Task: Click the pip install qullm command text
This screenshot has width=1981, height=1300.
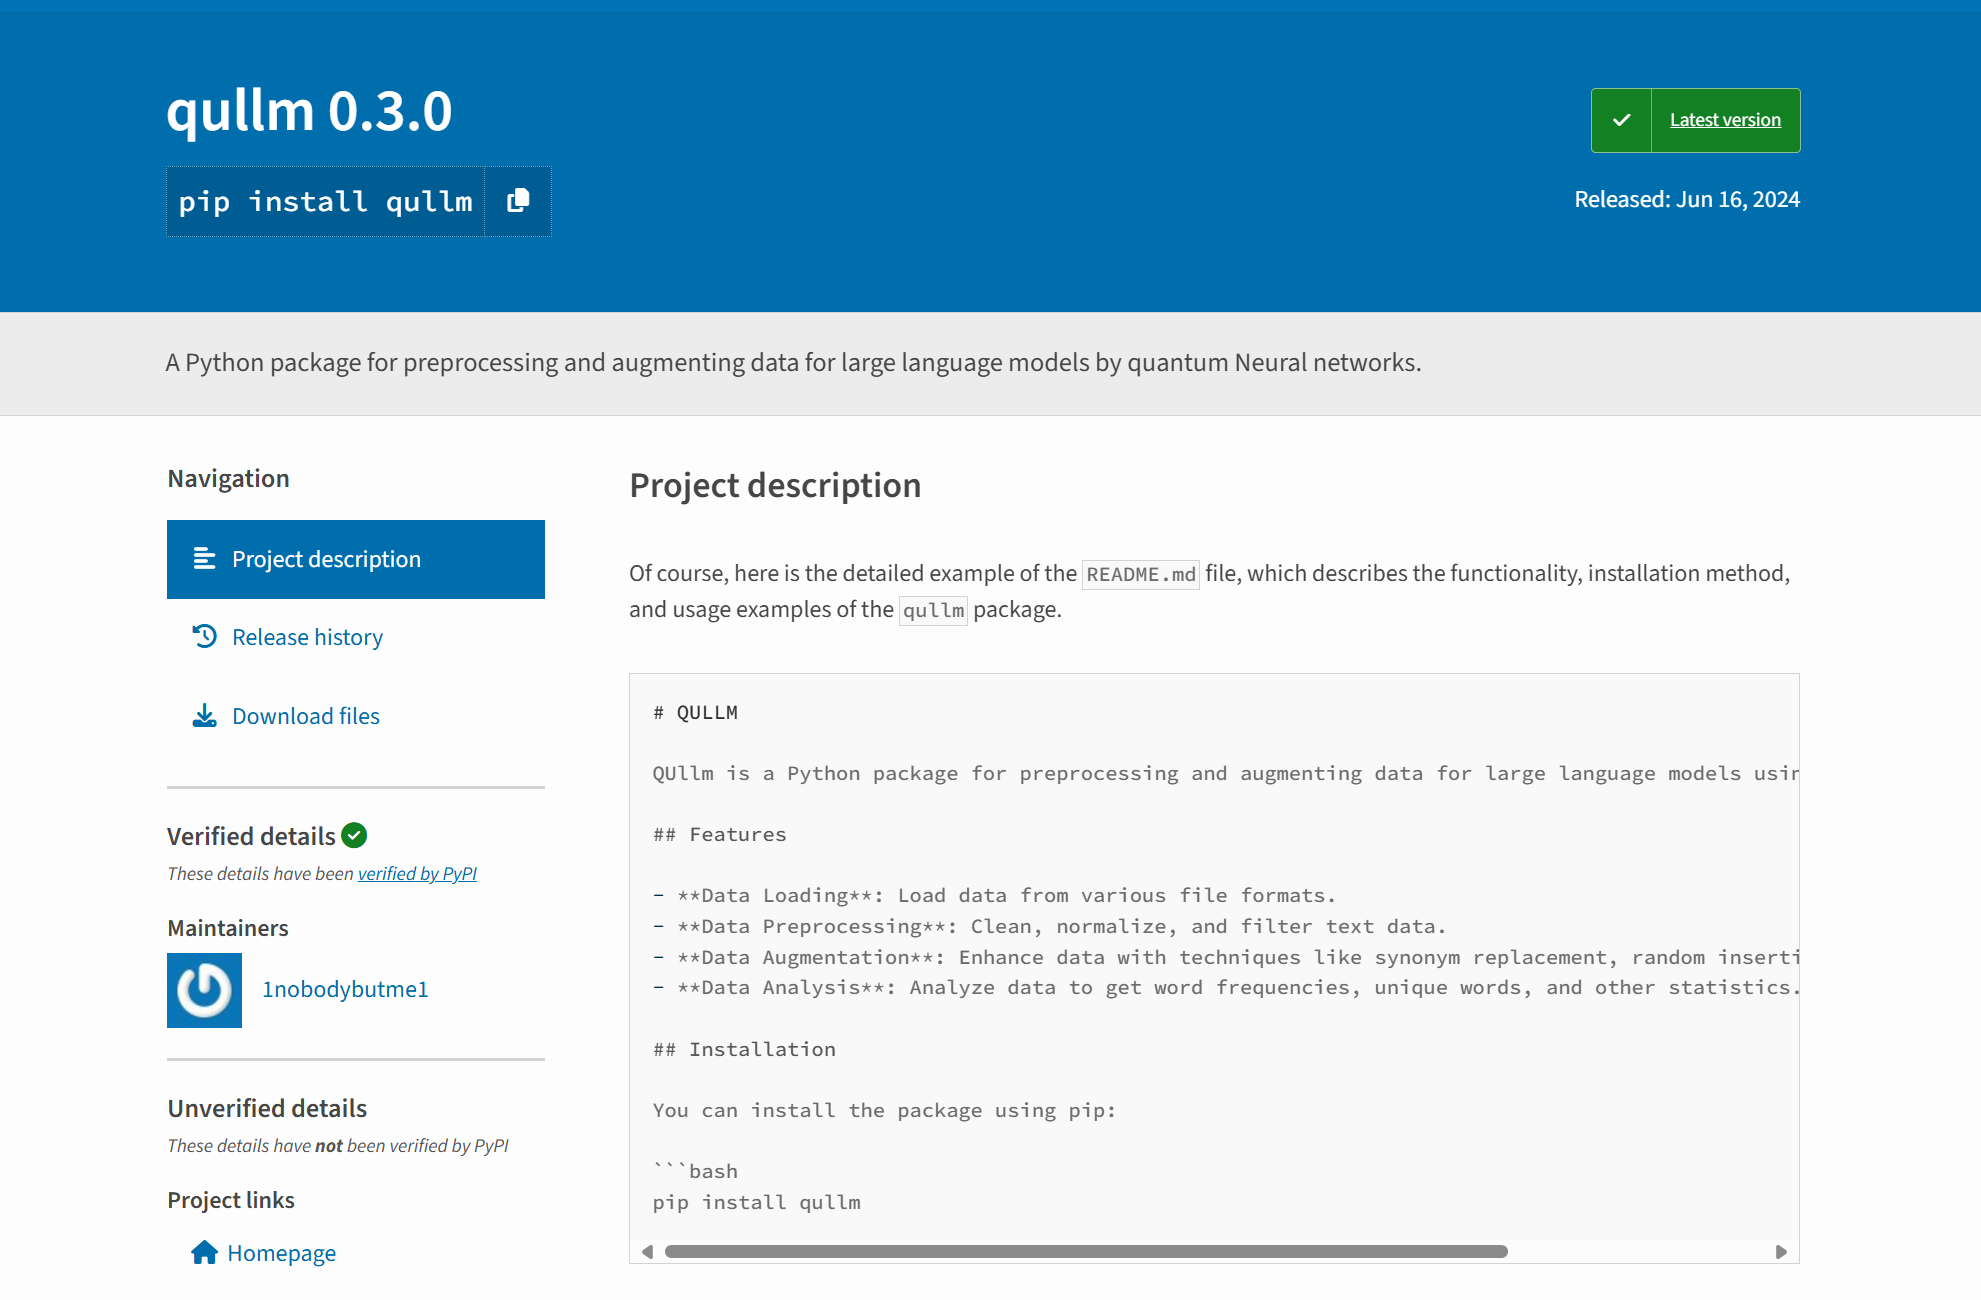Action: (325, 202)
